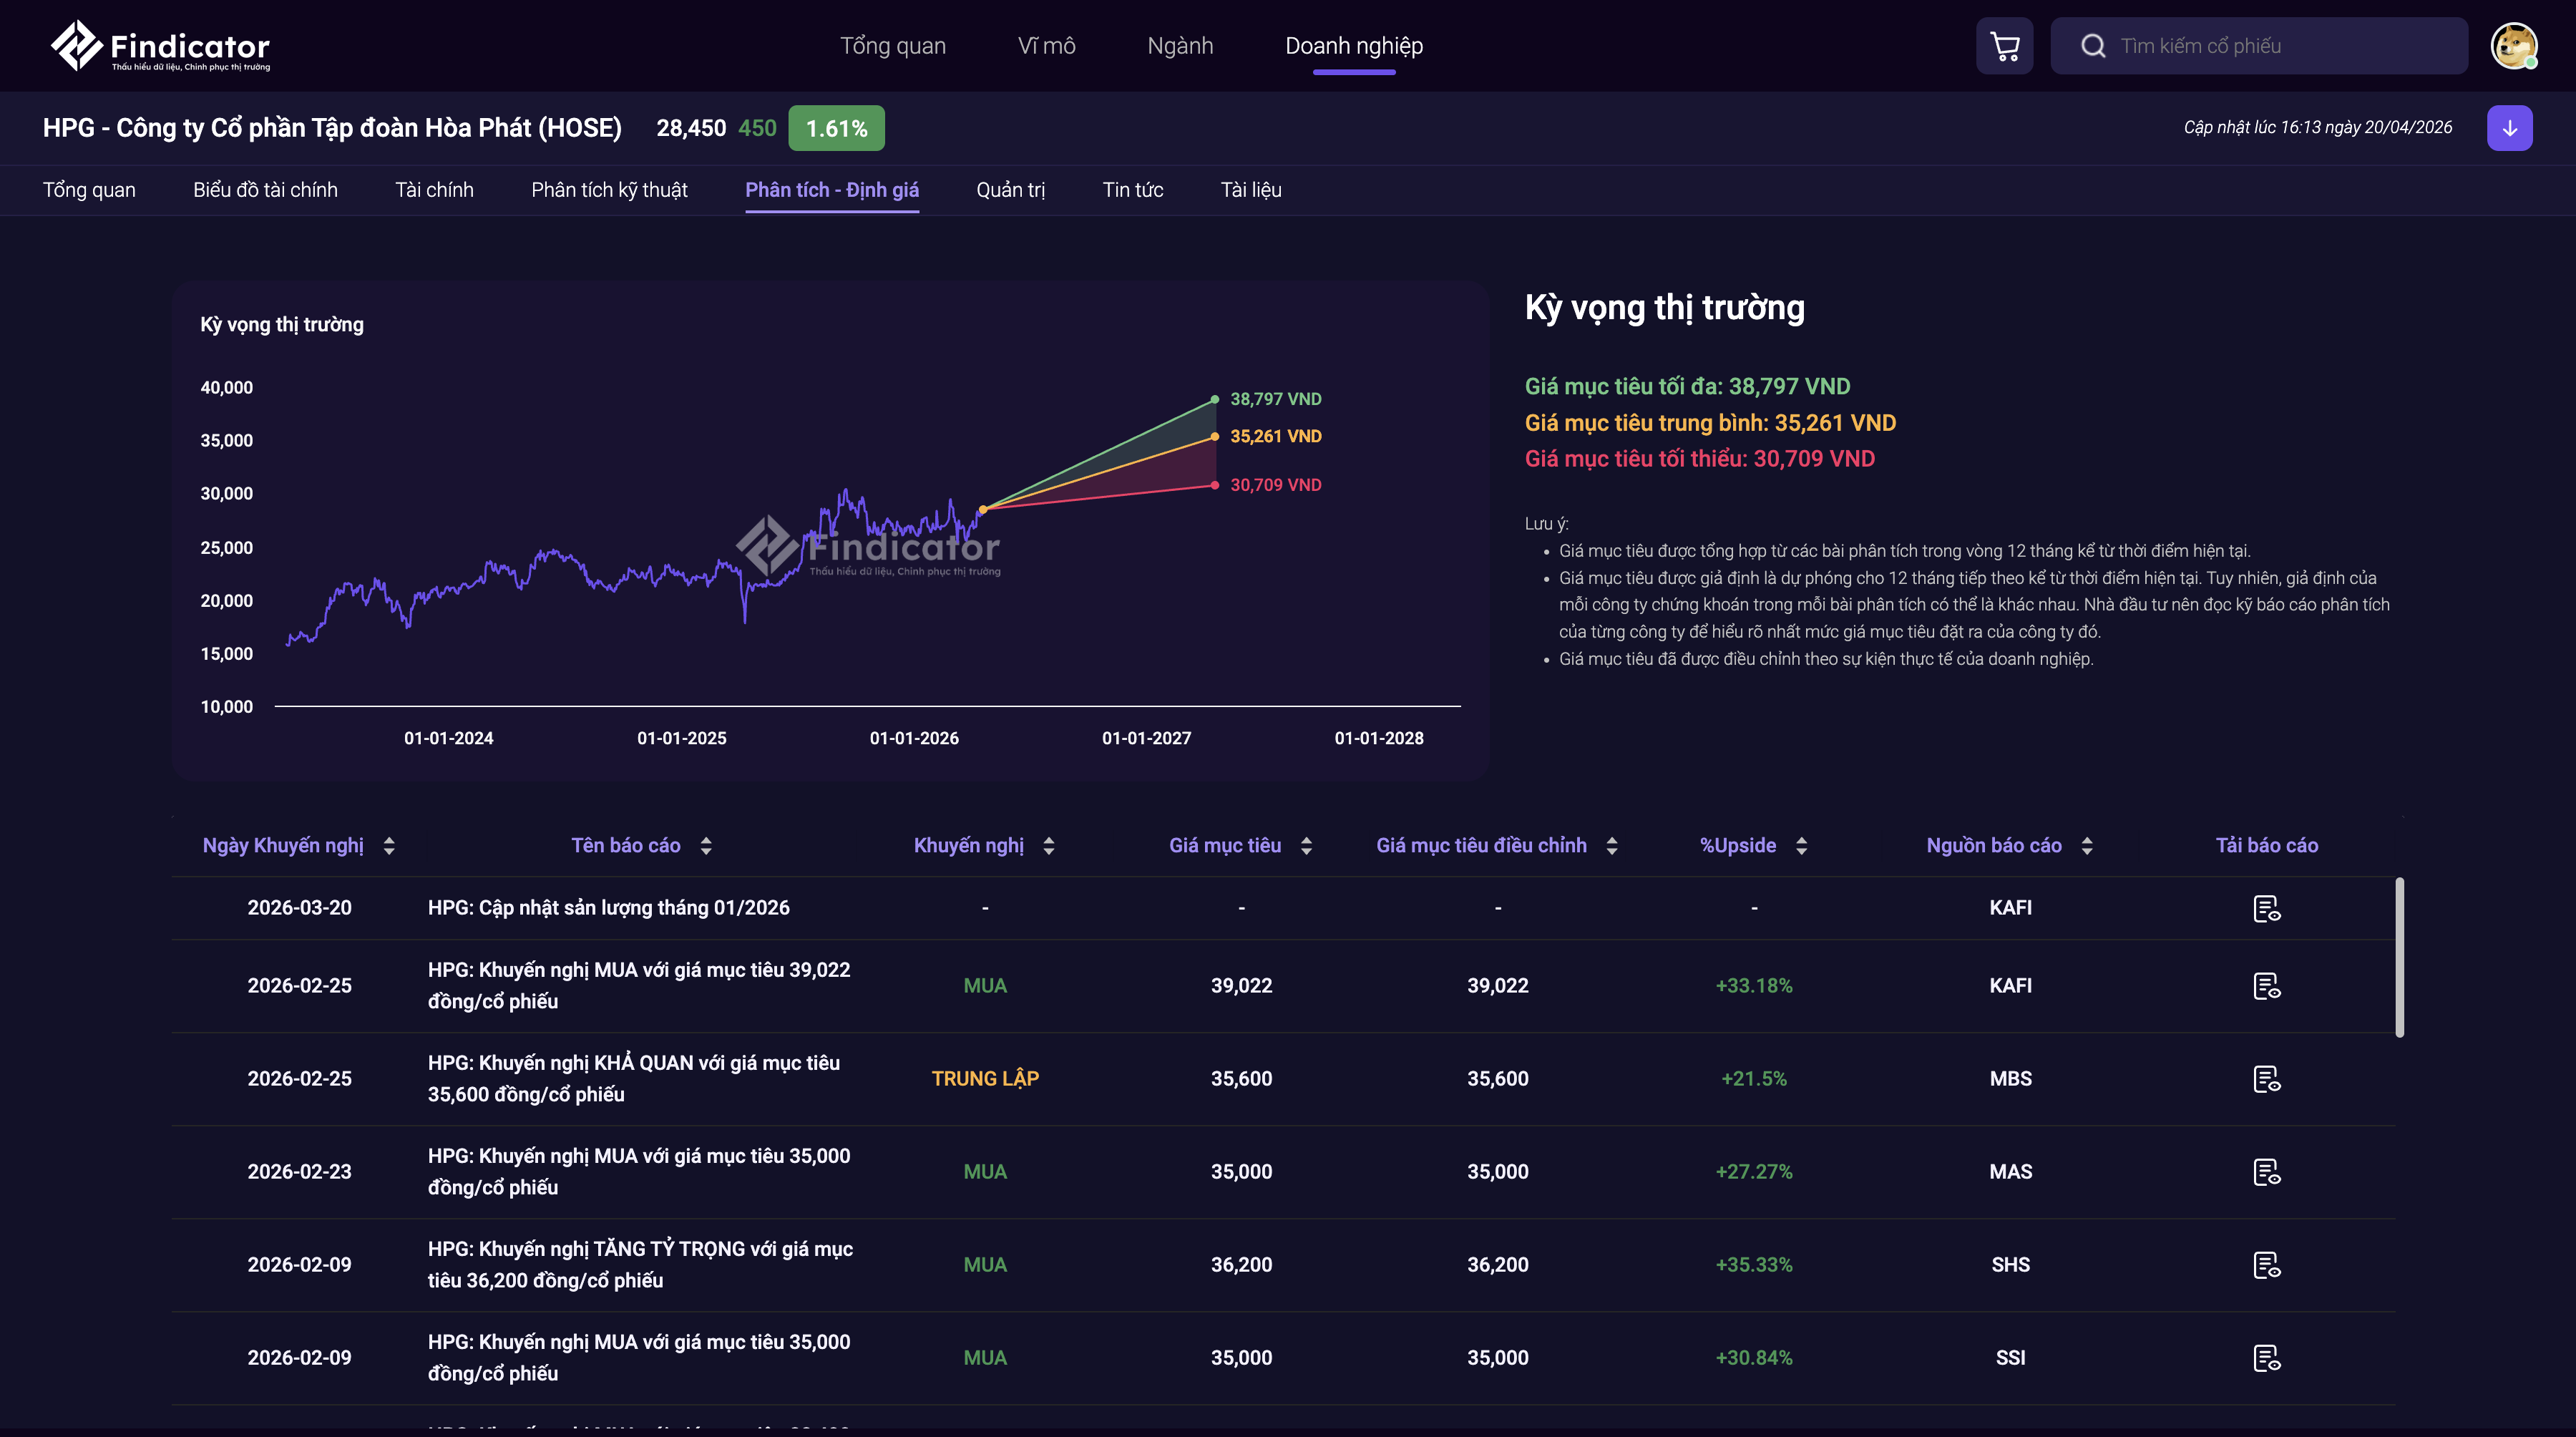This screenshot has height=1437, width=2576.
Task: Sort by Ngày Khuyến nghị column
Action: point(389,846)
